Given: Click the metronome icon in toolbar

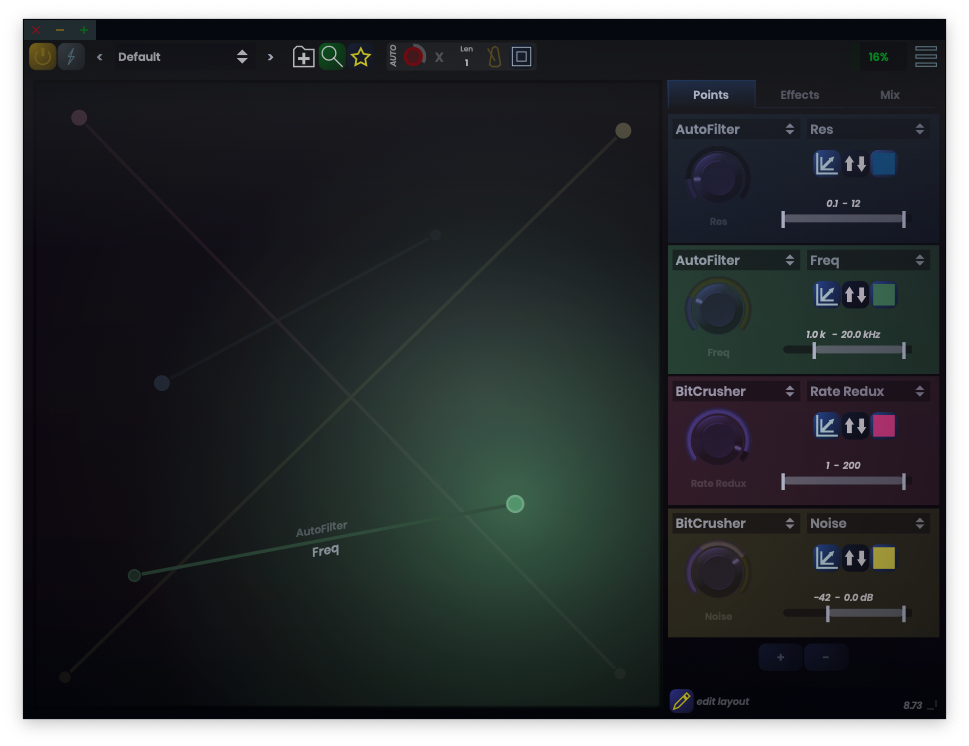Looking at the screenshot, I should (x=494, y=57).
